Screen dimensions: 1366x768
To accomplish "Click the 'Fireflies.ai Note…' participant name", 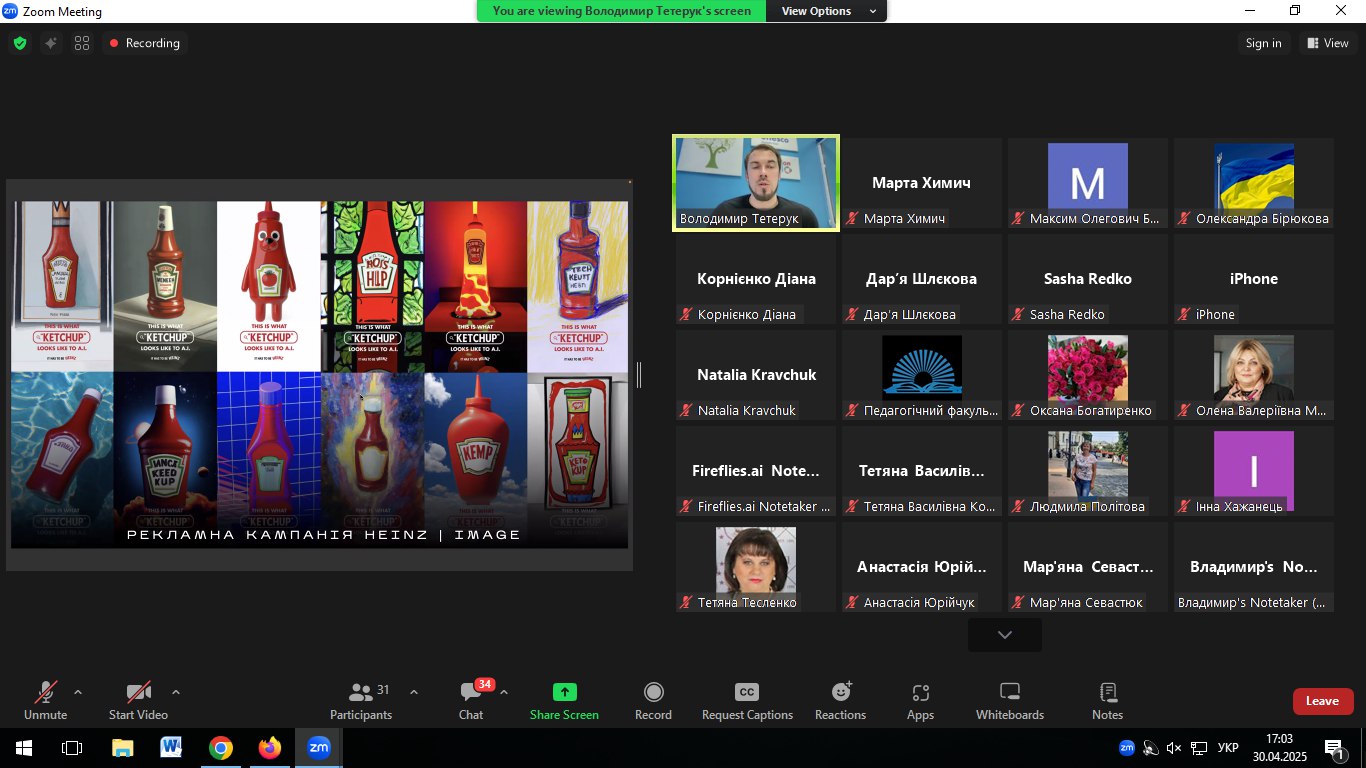I will tap(756, 471).
